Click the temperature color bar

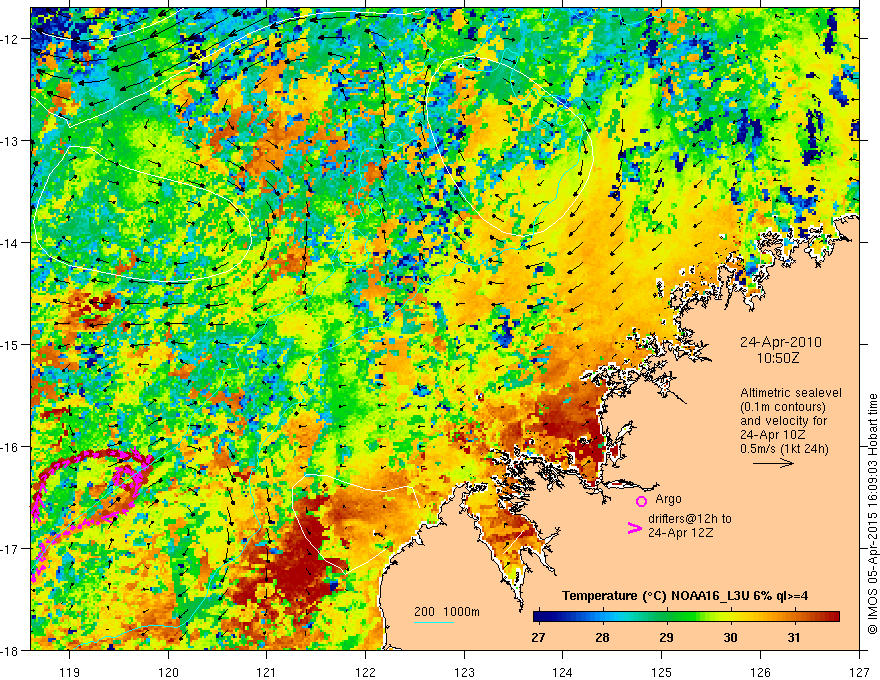tap(686, 617)
